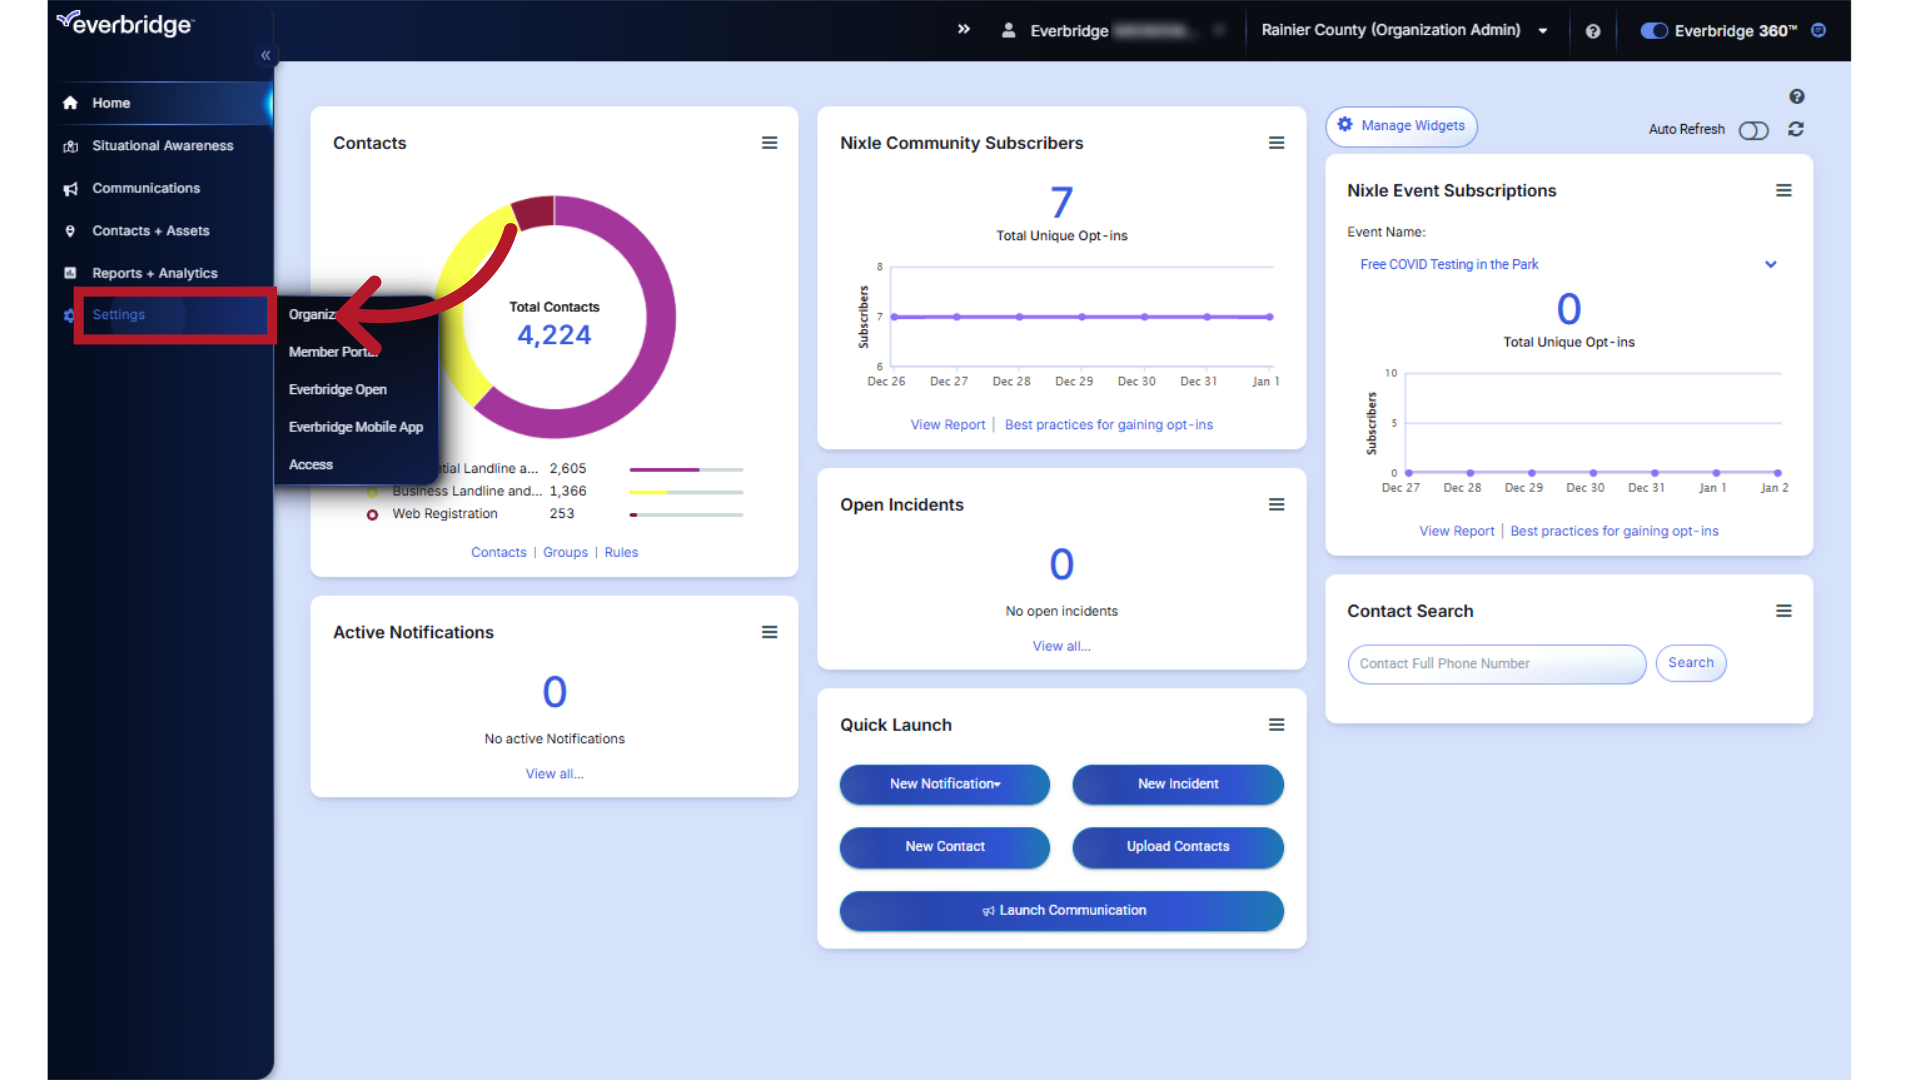The image size is (1920, 1080).
Task: Open New Notification dropdown button
Action: (945, 784)
